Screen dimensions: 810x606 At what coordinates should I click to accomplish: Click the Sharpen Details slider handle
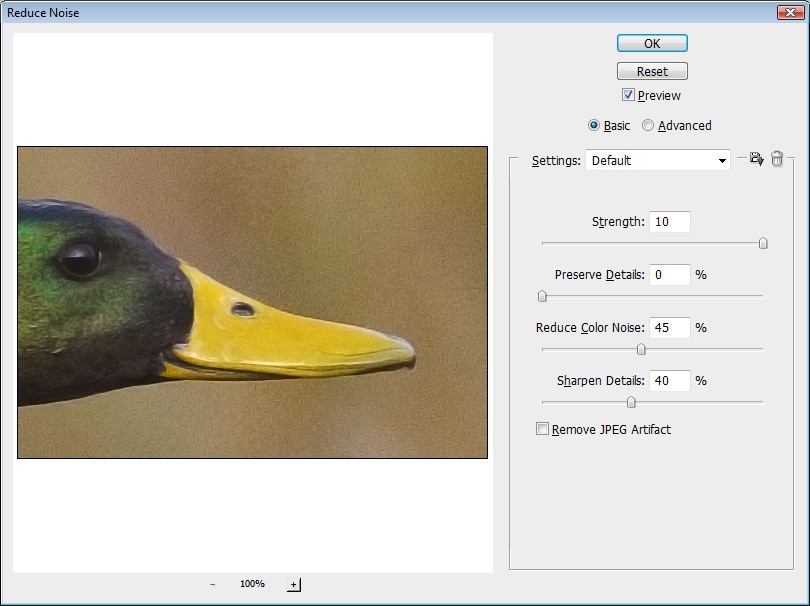(630, 402)
